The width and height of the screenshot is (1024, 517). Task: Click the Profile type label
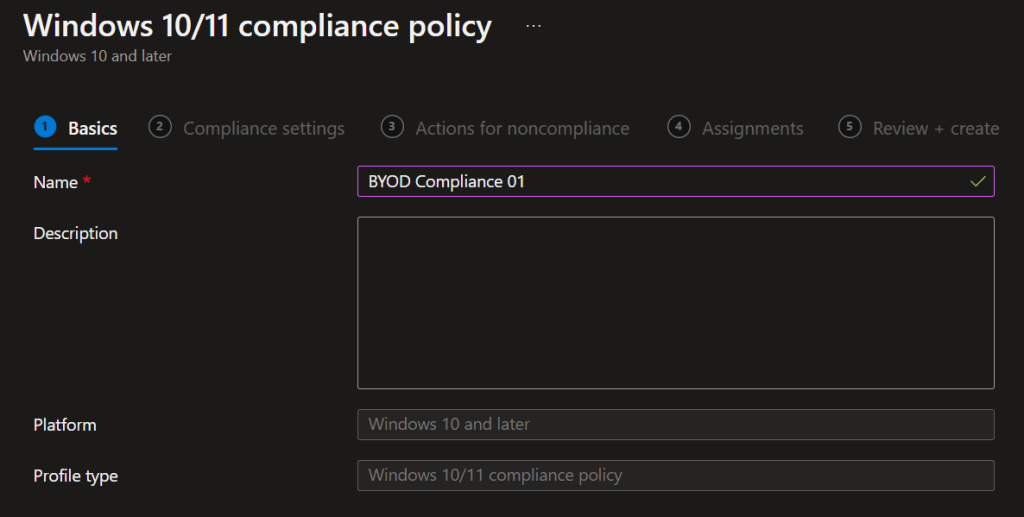[75, 476]
